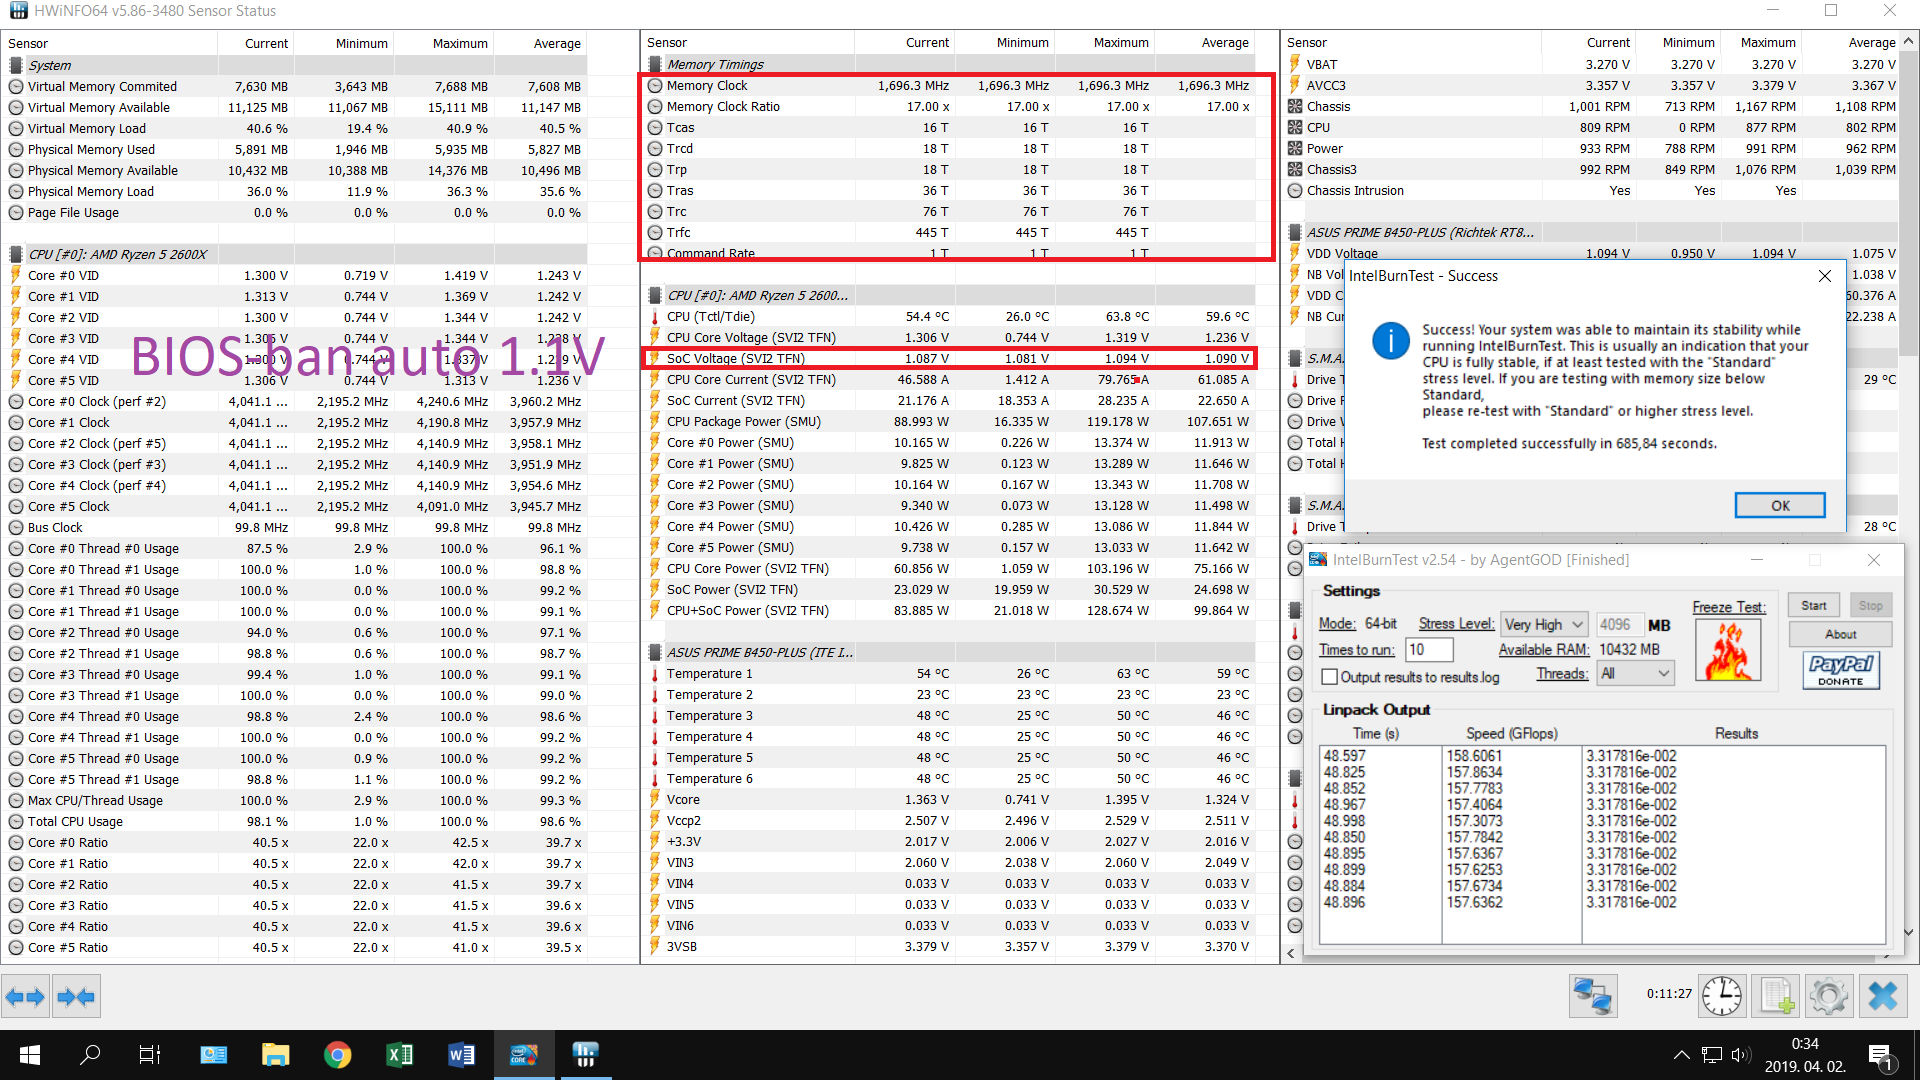Click the collapse panels arrows button in HWiNFO

(76, 996)
